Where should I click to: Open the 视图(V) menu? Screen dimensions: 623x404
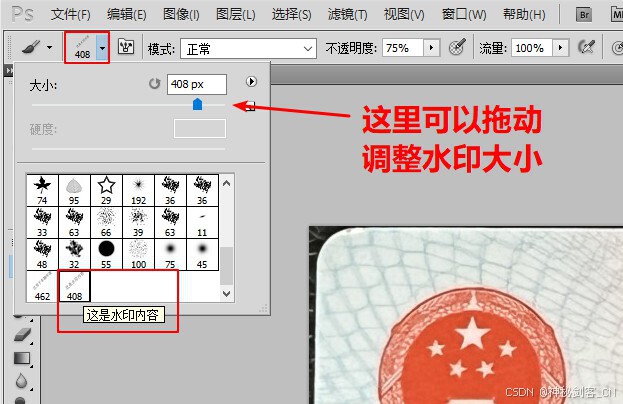[x=404, y=15]
